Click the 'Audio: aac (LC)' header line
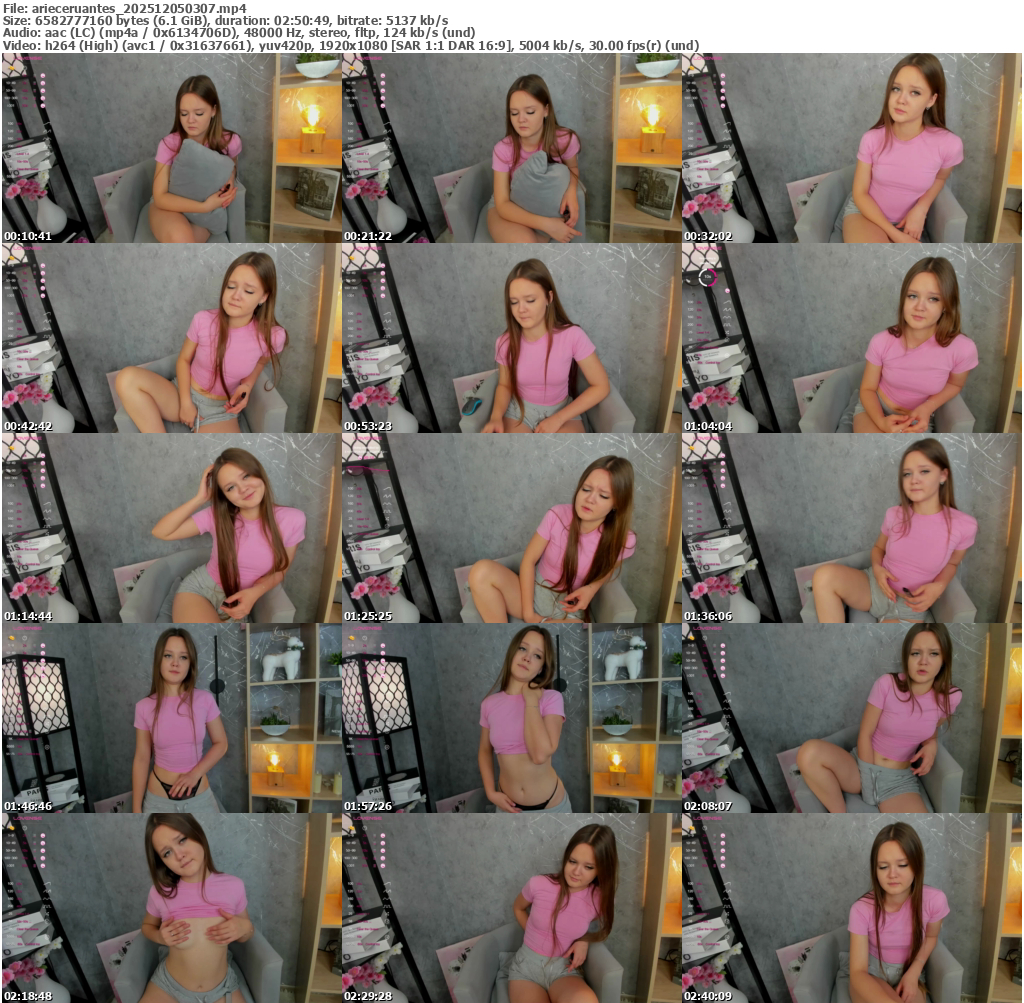This screenshot has width=1024, height=1003. 239,33
